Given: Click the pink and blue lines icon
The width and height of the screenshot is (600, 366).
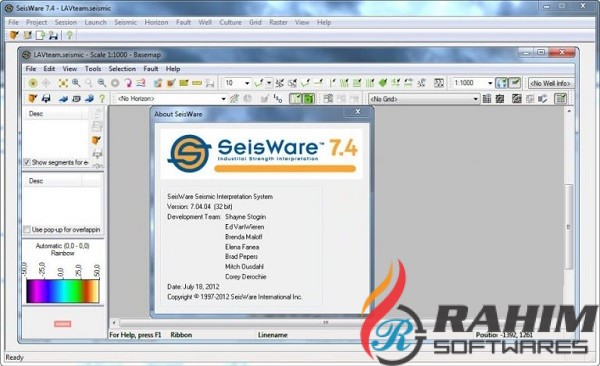Looking at the screenshot, I should pos(141,83).
